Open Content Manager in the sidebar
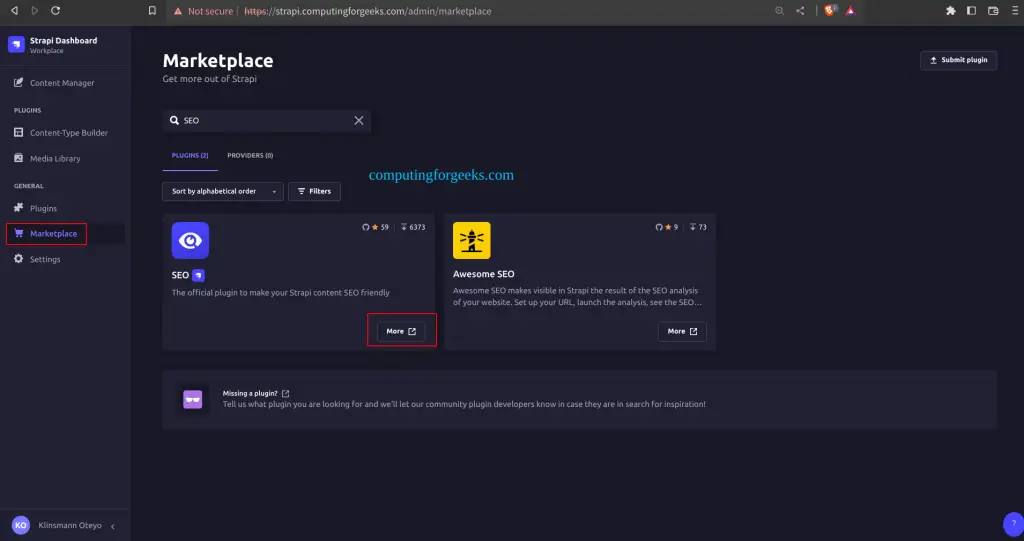The width and height of the screenshot is (1024, 541). [x=62, y=83]
